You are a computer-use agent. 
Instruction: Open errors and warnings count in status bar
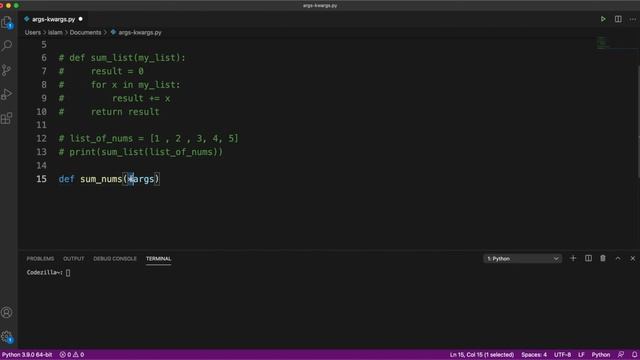72,355
